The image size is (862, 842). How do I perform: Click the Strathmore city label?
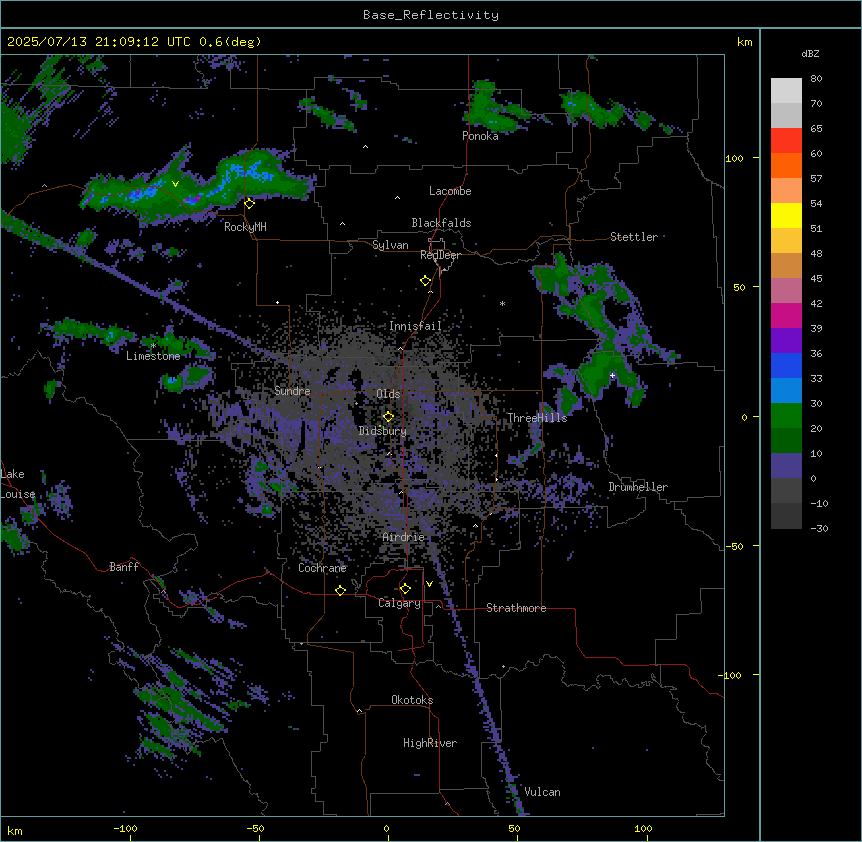coord(516,608)
